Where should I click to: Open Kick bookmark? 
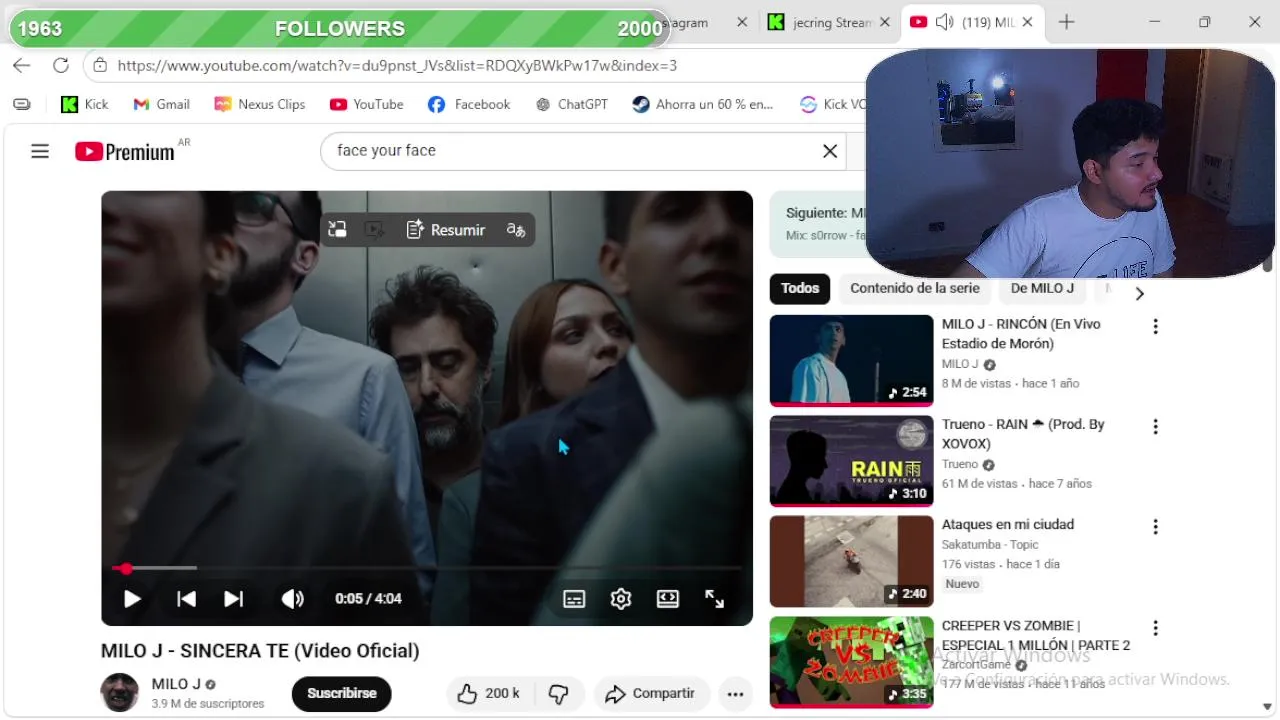click(x=85, y=104)
